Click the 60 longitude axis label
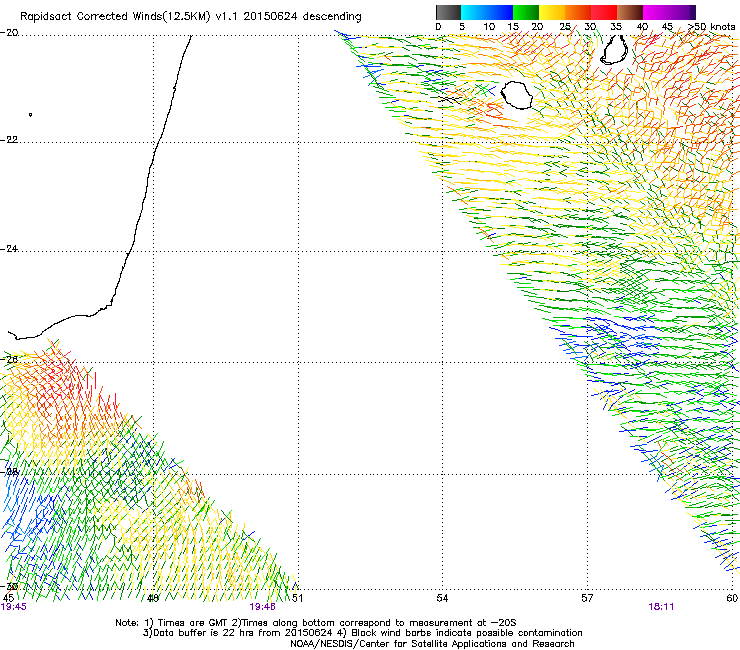The height and width of the screenshot is (650, 740). point(732,598)
